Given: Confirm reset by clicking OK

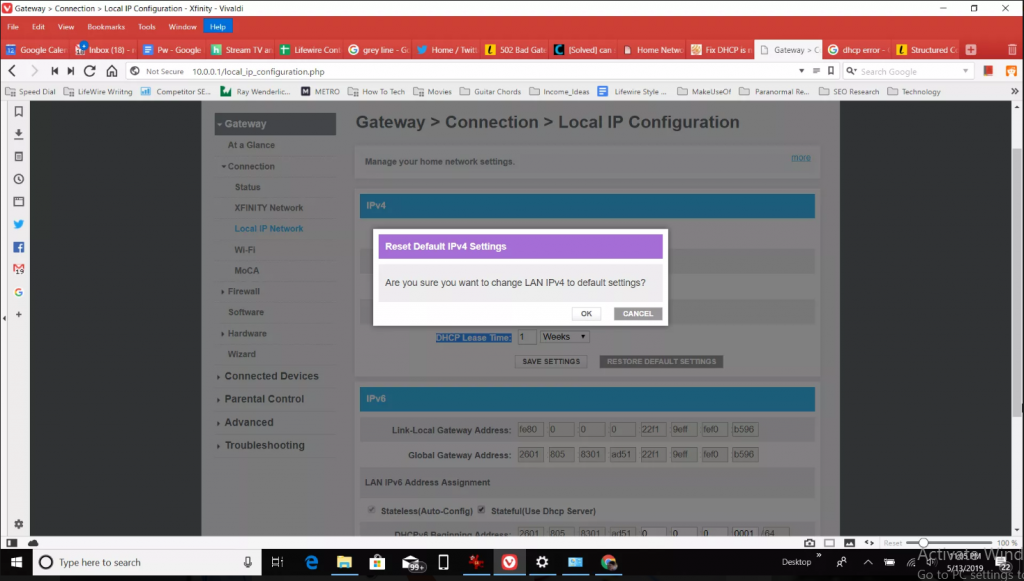Looking at the screenshot, I should click(586, 314).
